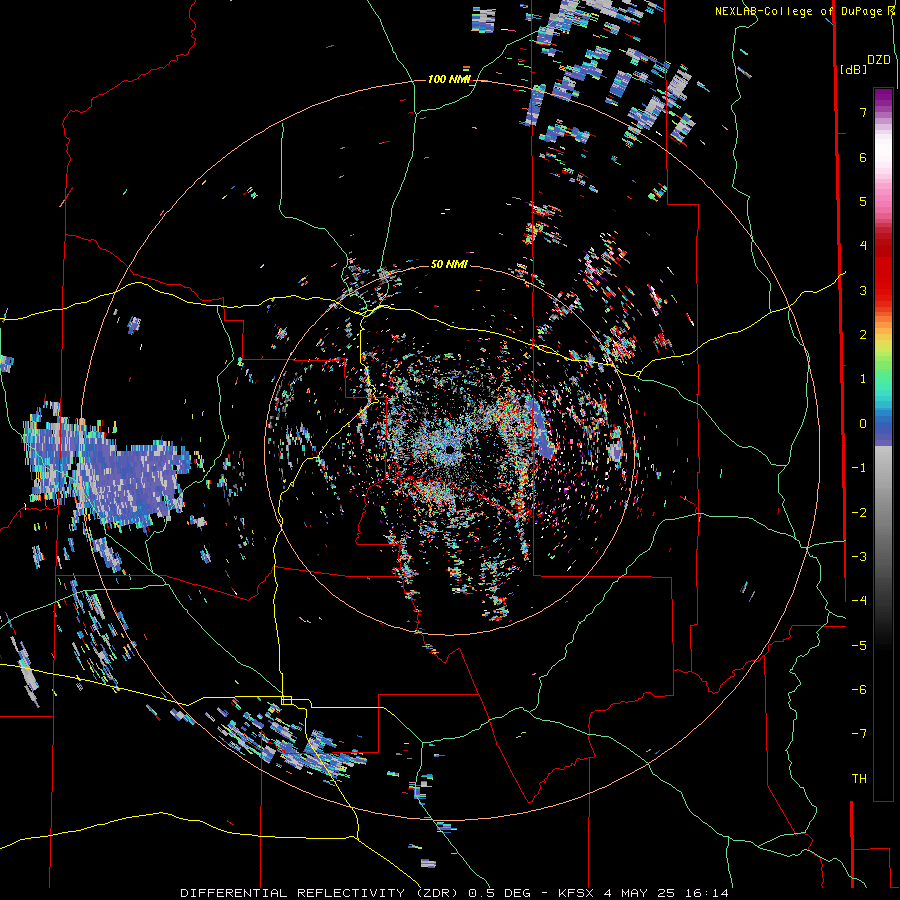Click the 100 NMI range ring label
The image size is (900, 900).
tap(449, 79)
